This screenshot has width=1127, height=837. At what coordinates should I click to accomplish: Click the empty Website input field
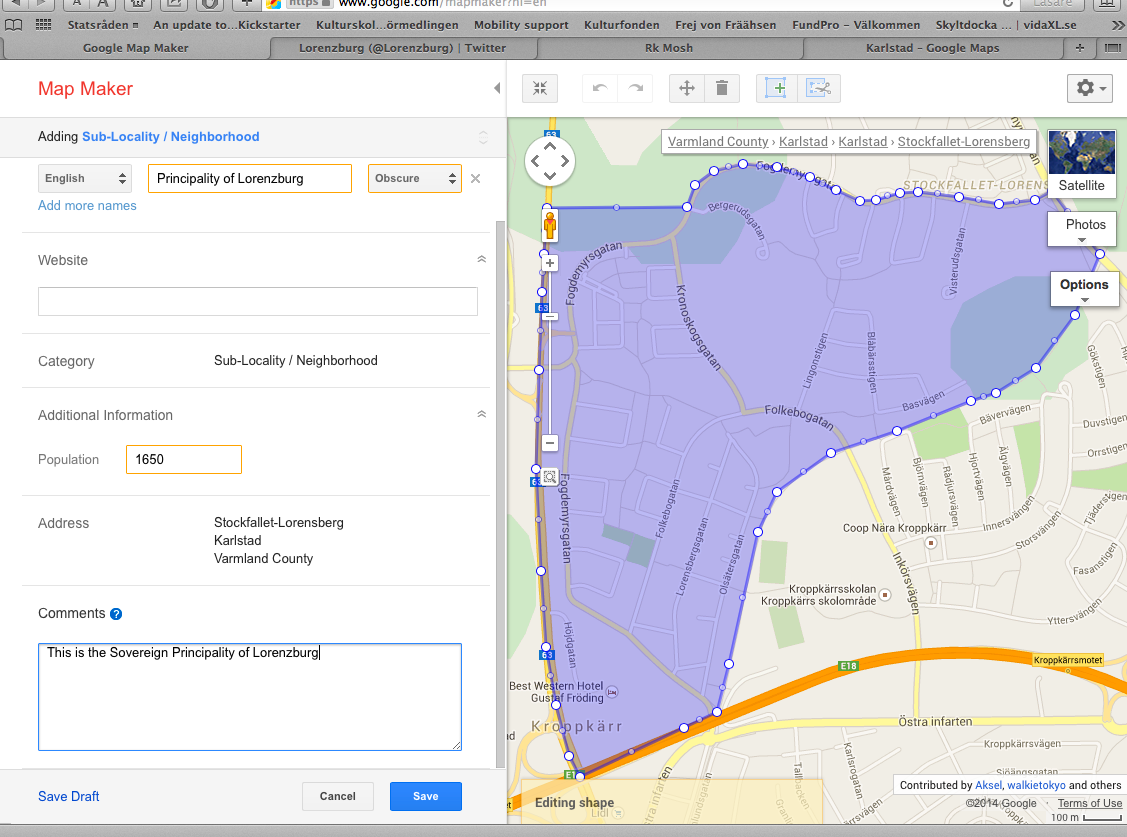[257, 302]
